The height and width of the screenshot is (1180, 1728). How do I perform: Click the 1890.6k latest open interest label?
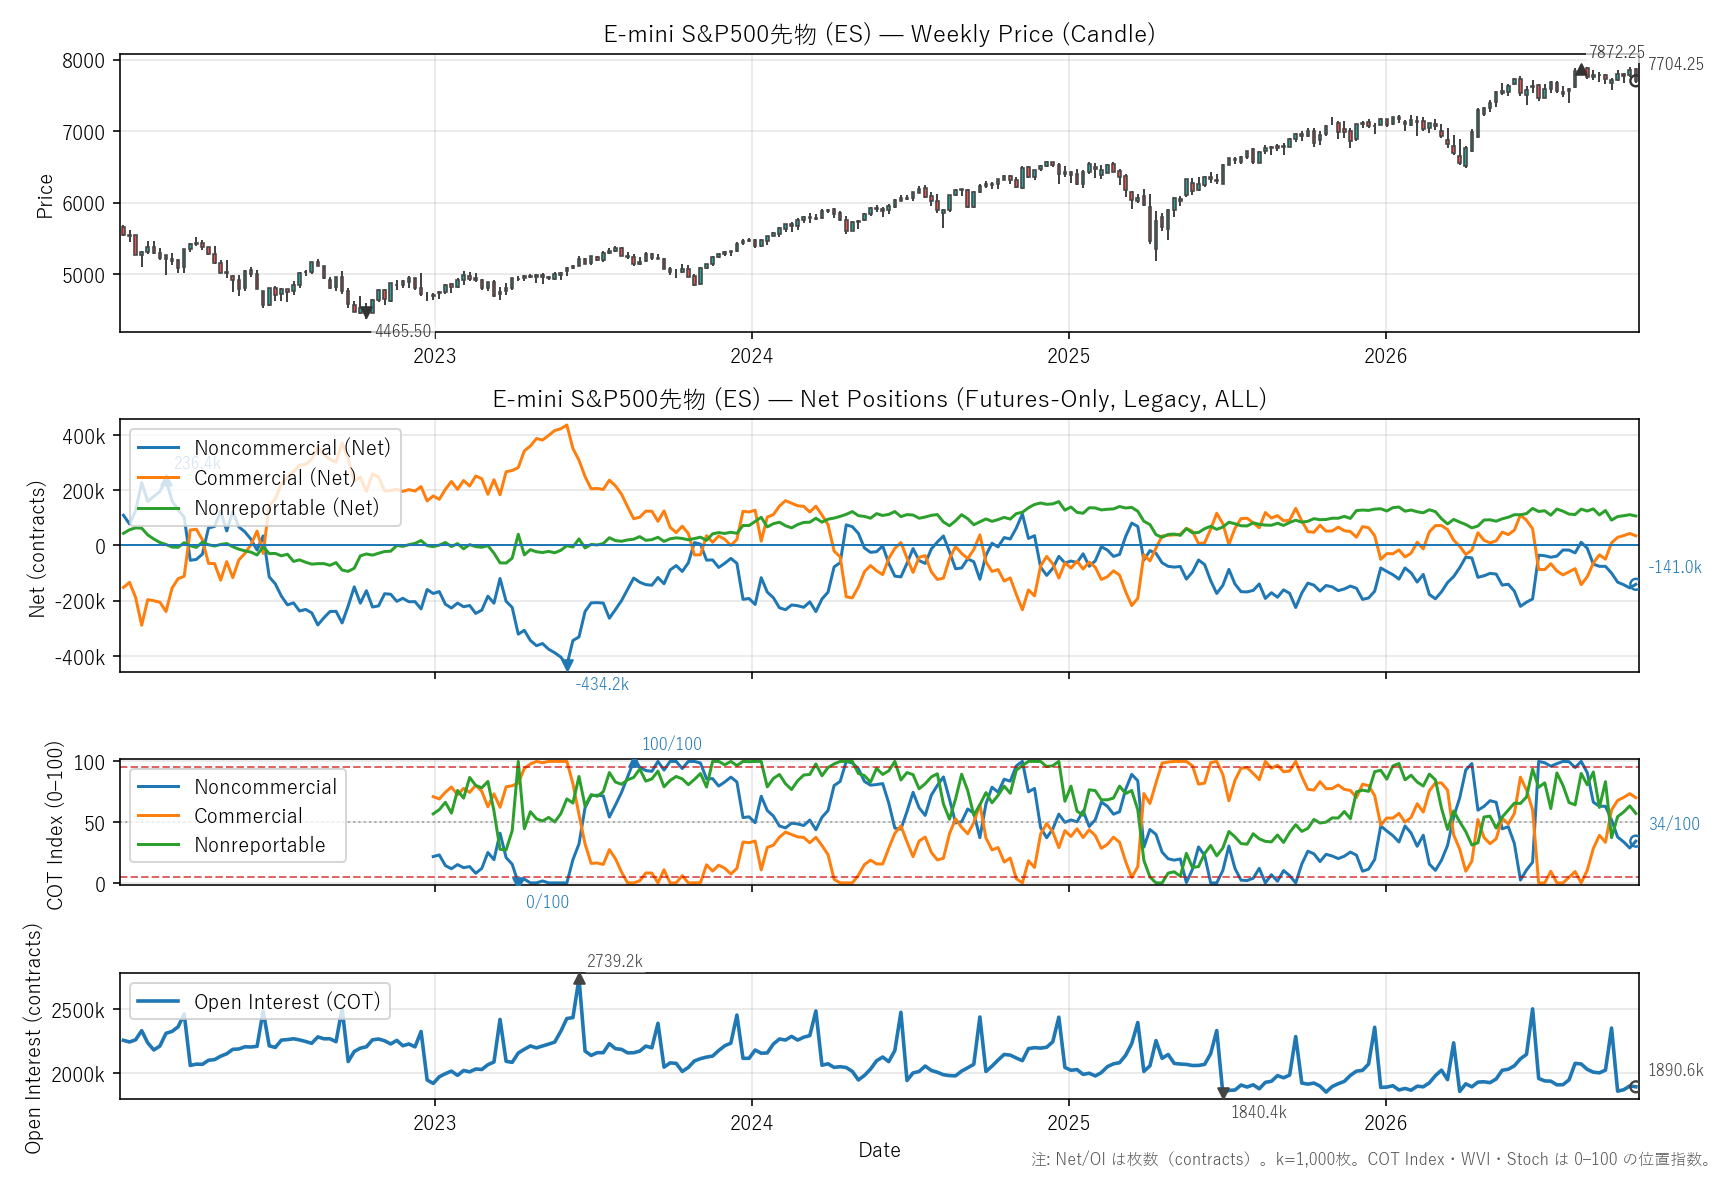tap(1676, 1070)
